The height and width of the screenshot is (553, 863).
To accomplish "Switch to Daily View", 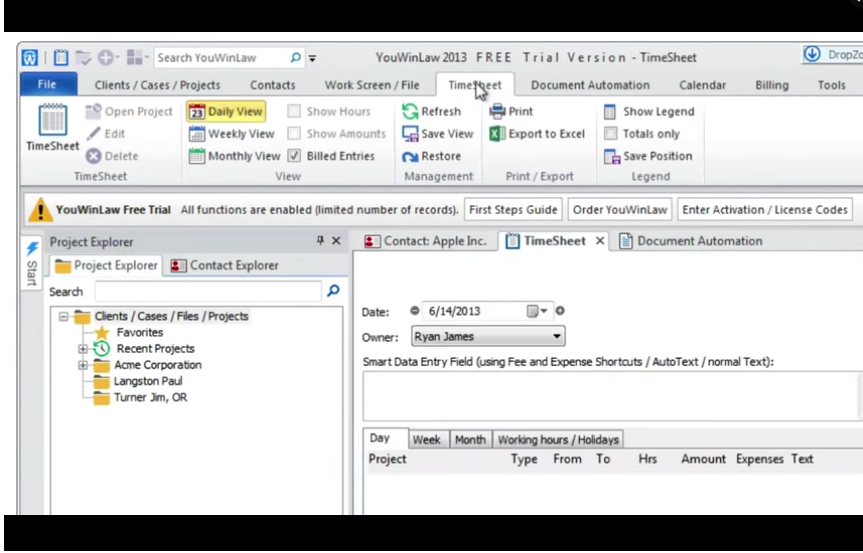I will (226, 112).
